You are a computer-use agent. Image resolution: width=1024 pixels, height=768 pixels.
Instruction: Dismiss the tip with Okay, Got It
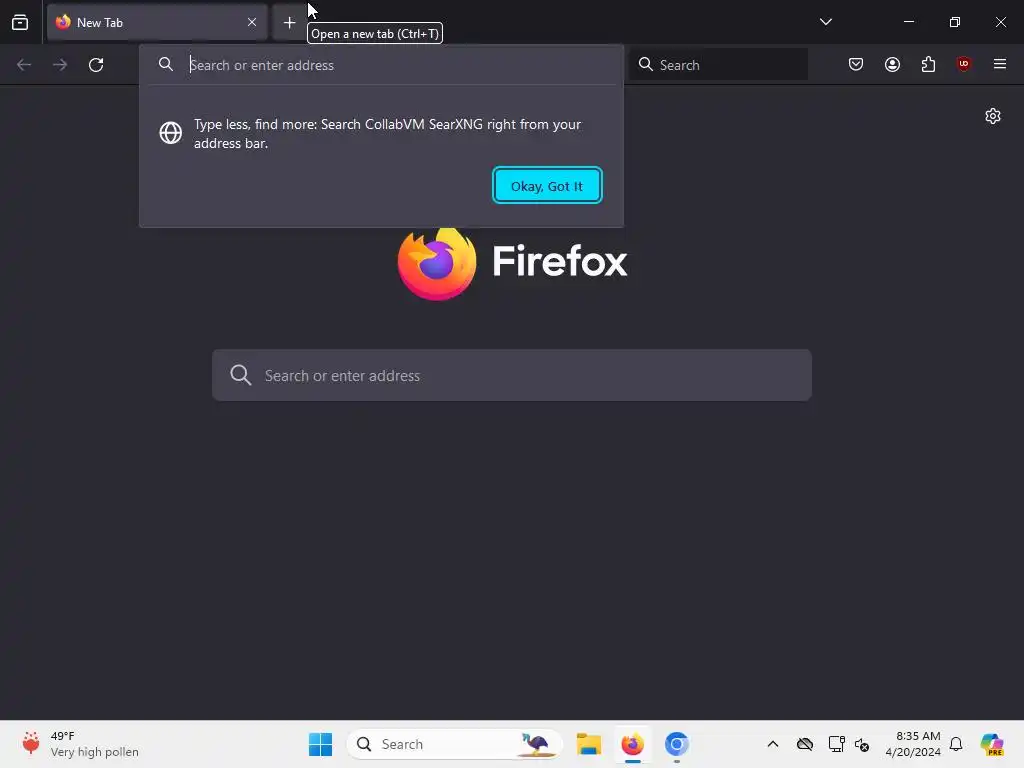click(x=547, y=186)
